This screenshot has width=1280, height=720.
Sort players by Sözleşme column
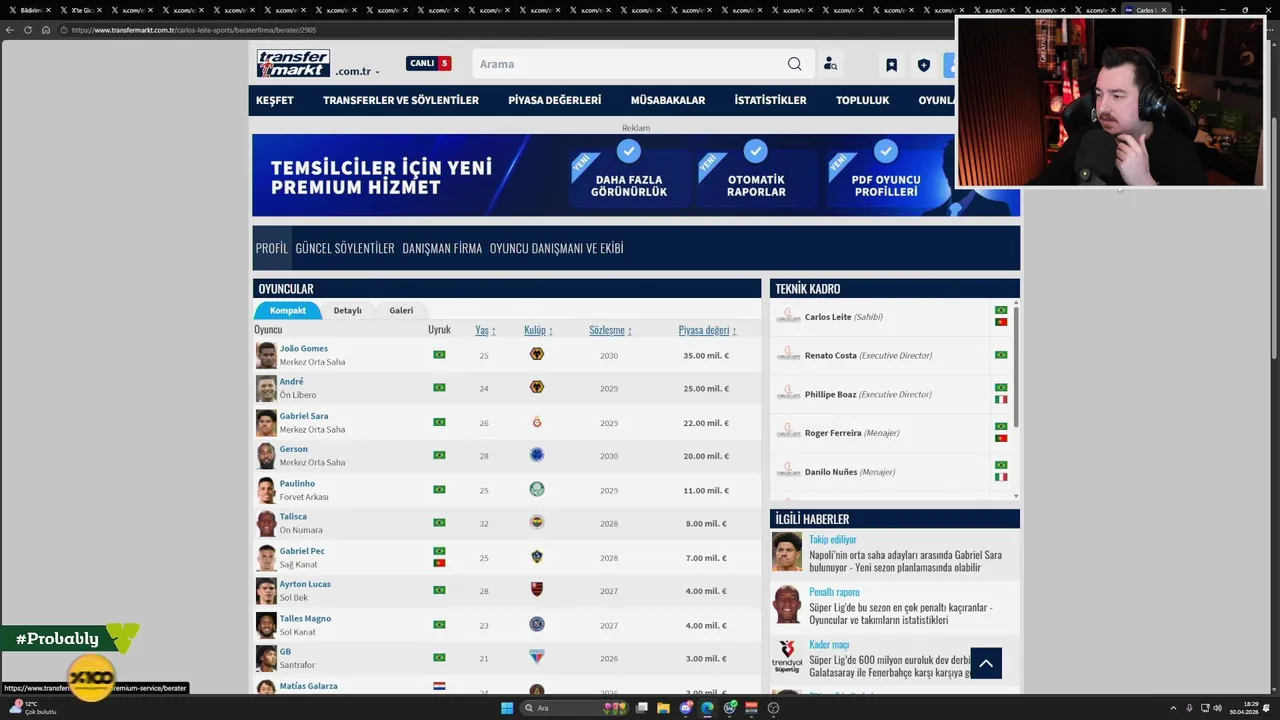610,330
